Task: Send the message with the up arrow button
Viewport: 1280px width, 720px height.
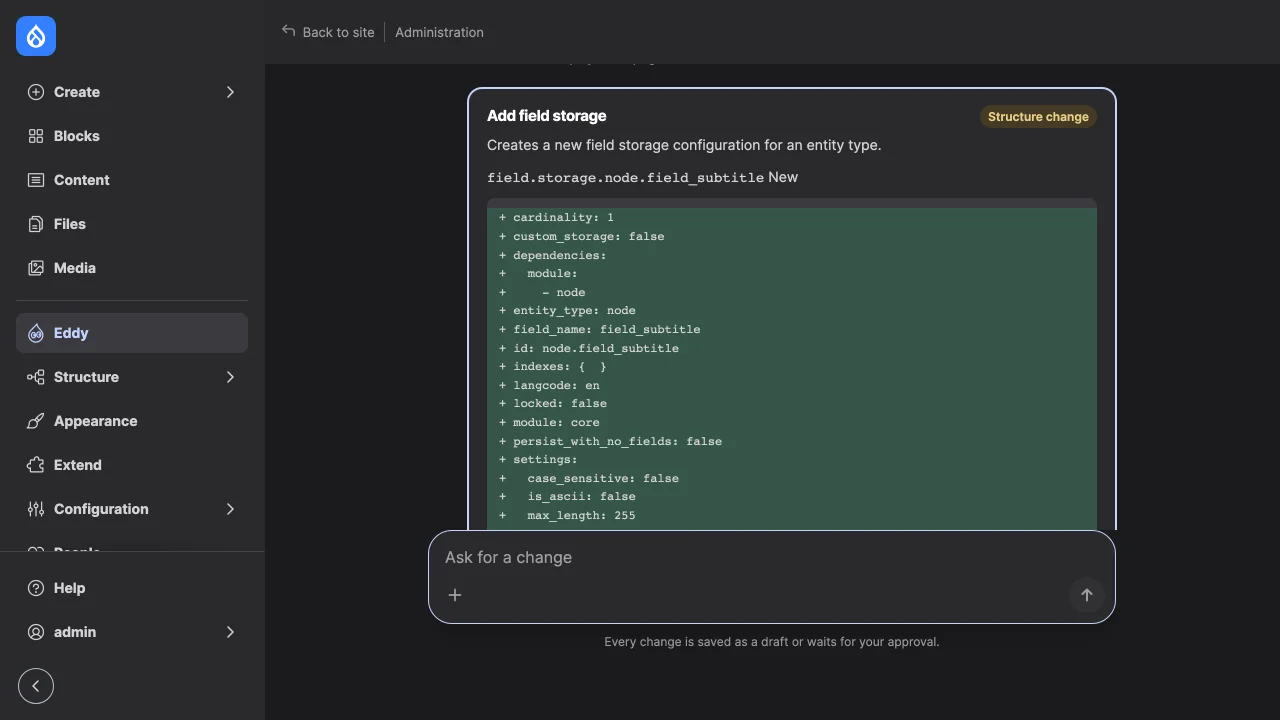Action: 1087,595
